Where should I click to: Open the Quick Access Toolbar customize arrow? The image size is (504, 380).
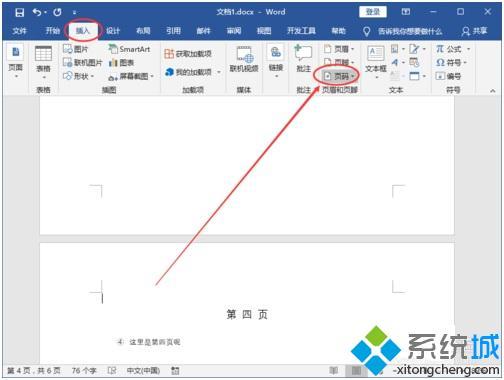[x=75, y=13]
